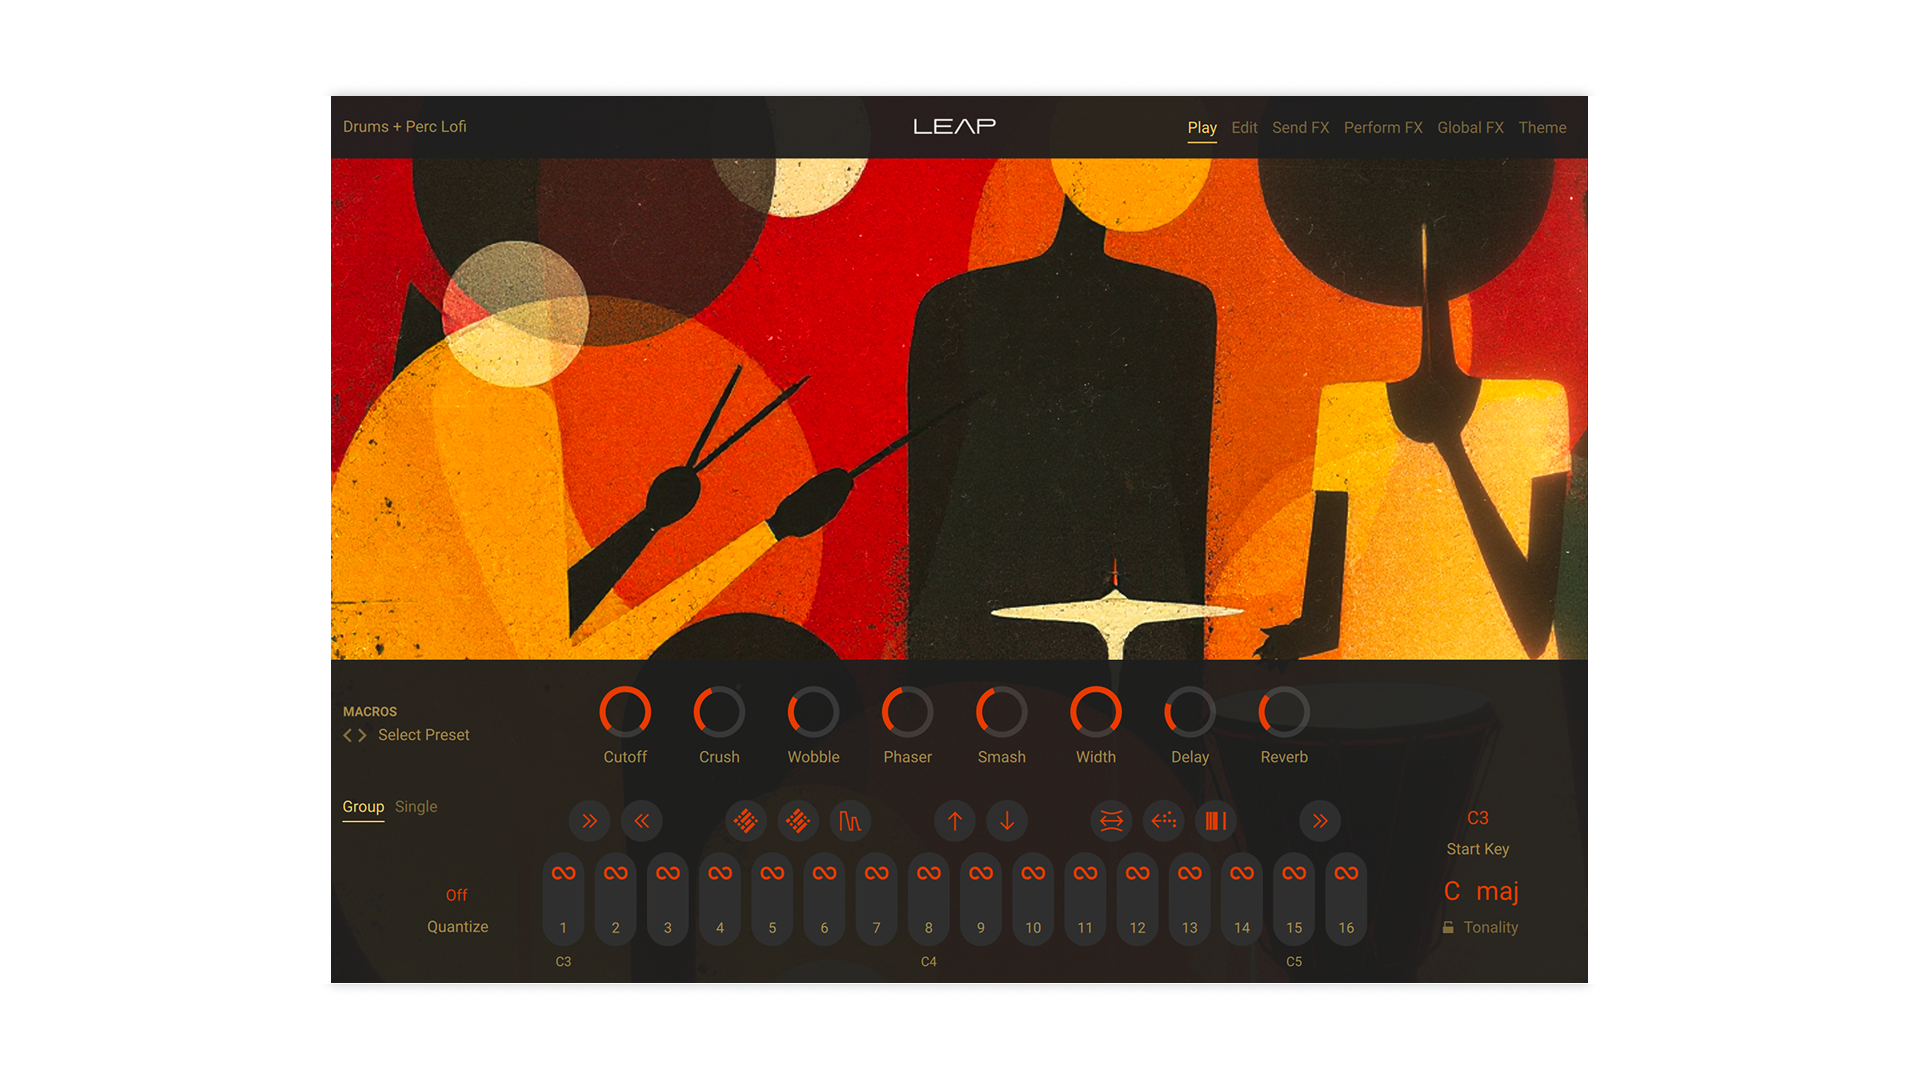Open the Theme page
The image size is (1920, 1080).
[x=1542, y=127]
